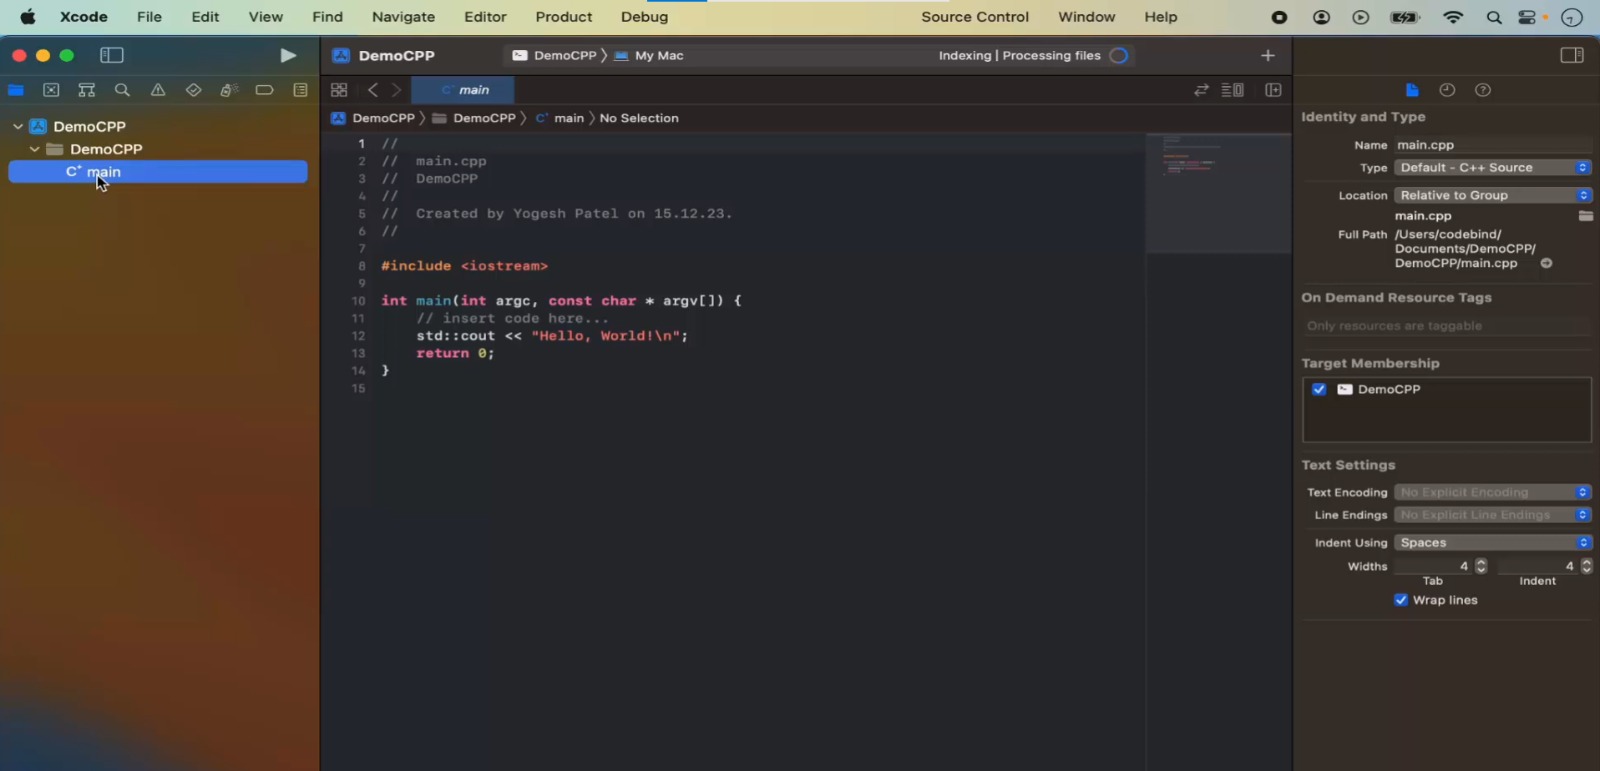
Task: Click the plus Library button
Action: pyautogui.click(x=1268, y=55)
